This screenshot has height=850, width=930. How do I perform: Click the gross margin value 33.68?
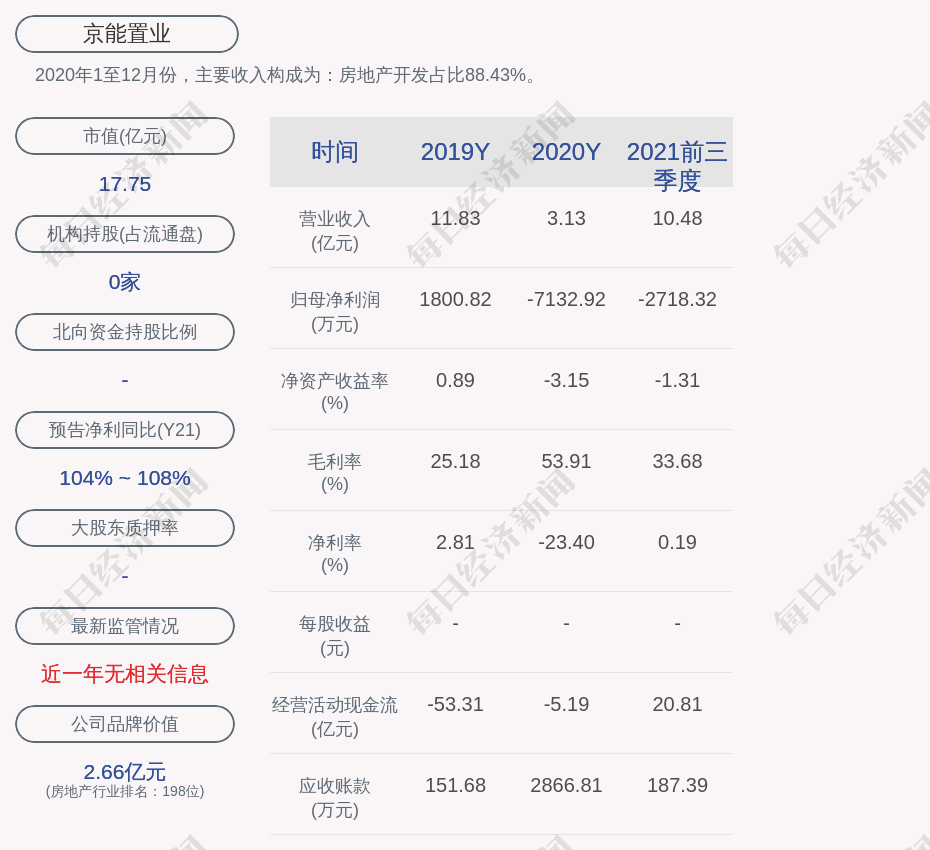click(x=677, y=461)
